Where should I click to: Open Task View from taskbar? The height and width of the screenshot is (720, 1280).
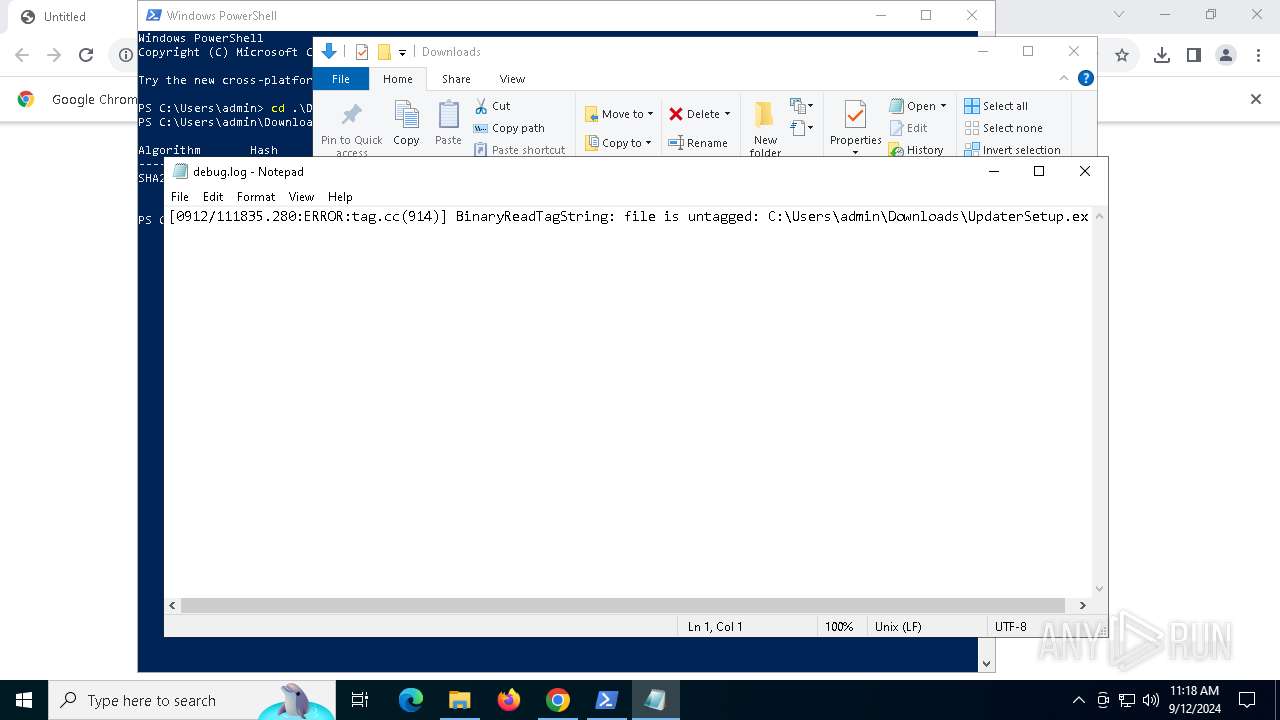(360, 700)
